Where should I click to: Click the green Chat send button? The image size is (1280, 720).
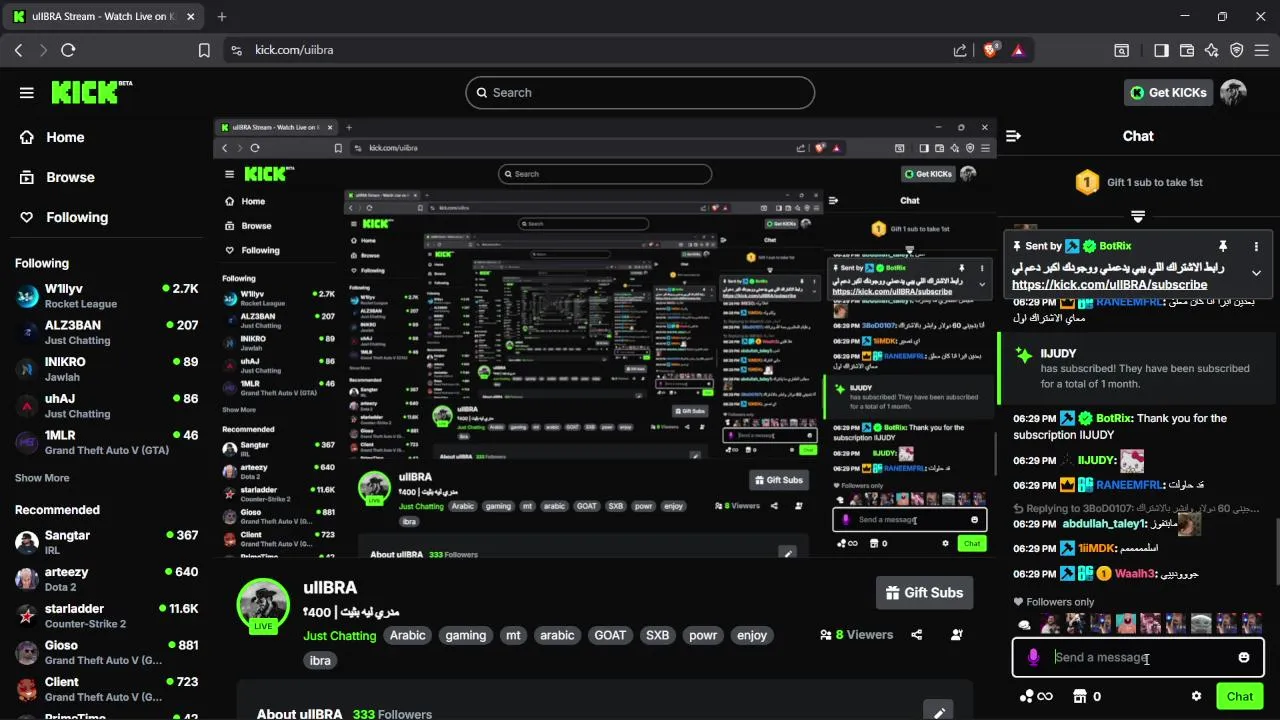coord(1240,696)
